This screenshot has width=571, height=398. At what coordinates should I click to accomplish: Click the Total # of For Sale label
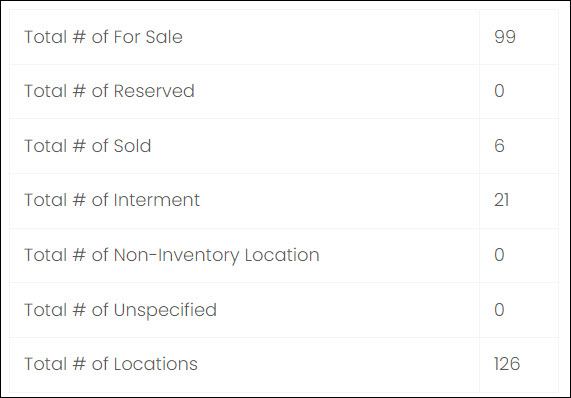tap(103, 37)
